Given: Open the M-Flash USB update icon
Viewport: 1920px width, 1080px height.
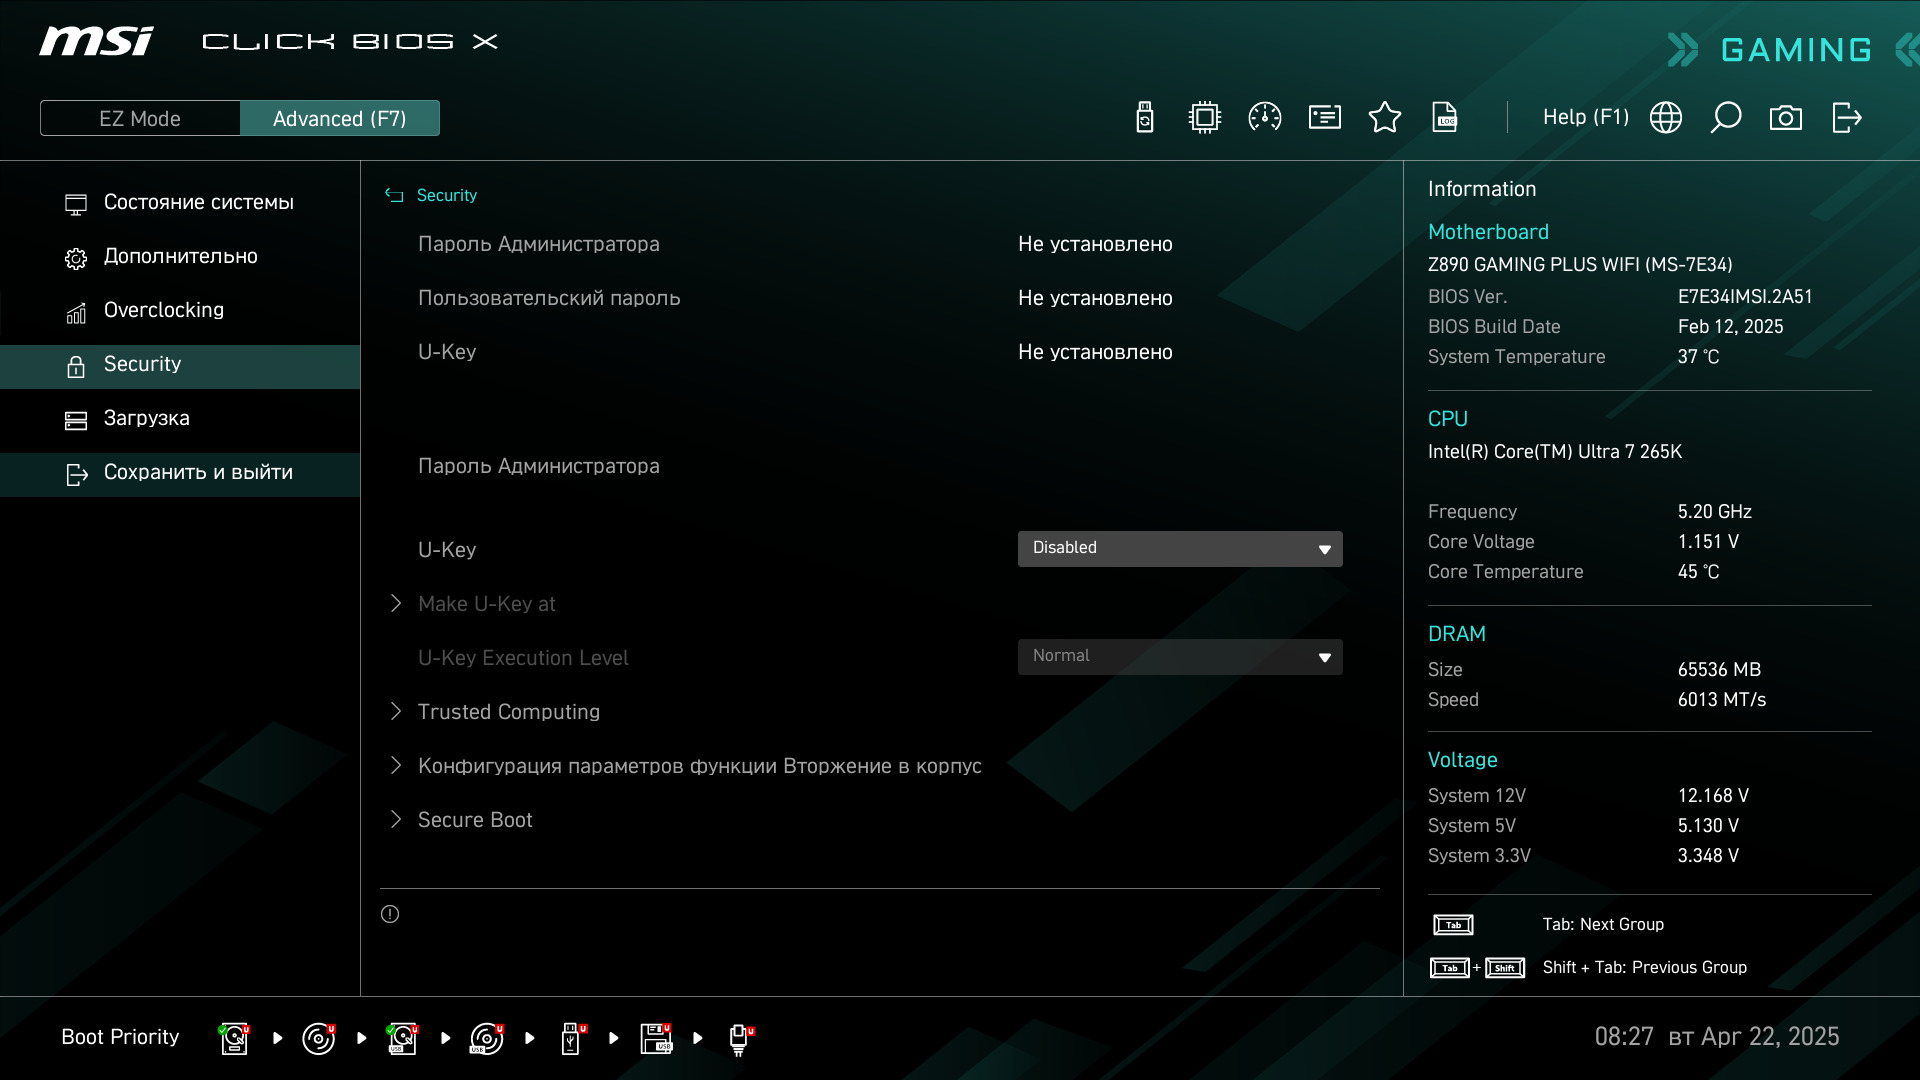Looking at the screenshot, I should point(1145,117).
